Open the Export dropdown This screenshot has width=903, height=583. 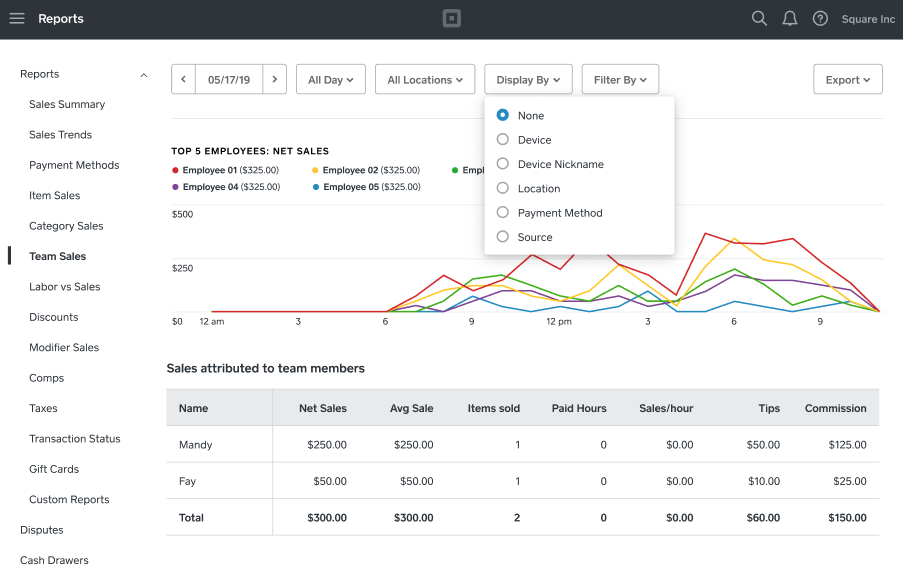[x=848, y=79]
